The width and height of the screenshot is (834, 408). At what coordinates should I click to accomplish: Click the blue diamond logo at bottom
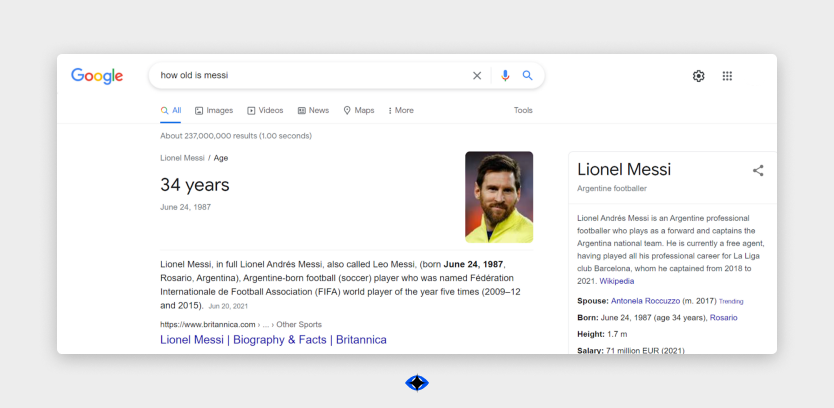pos(417,383)
